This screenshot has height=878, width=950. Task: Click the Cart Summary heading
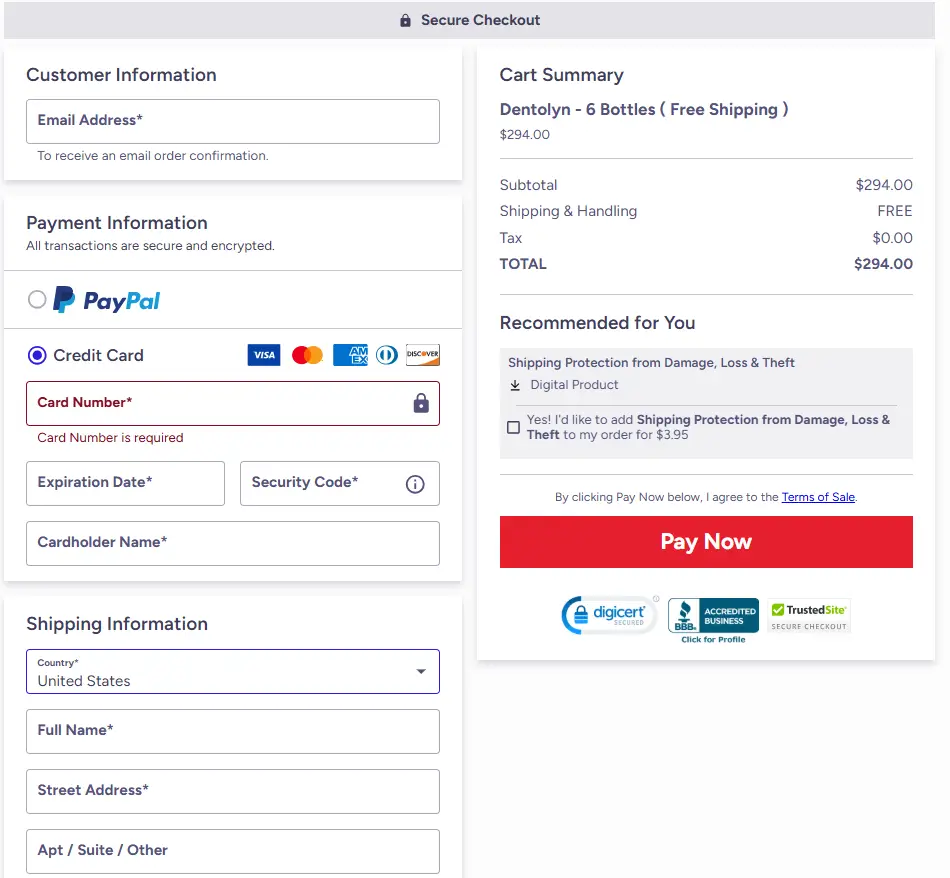point(561,74)
